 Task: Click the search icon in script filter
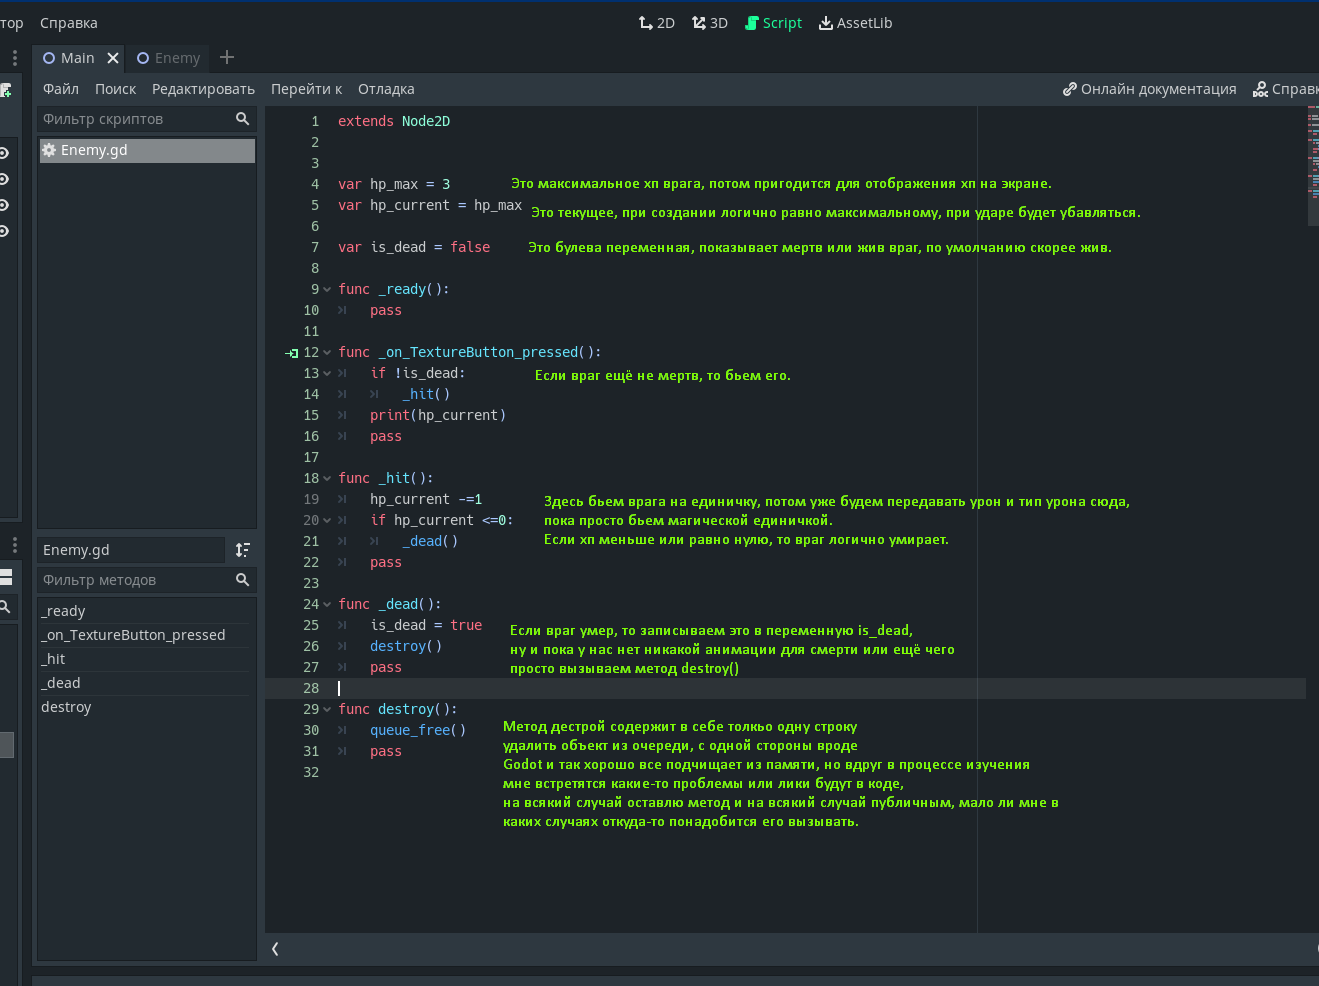242,119
